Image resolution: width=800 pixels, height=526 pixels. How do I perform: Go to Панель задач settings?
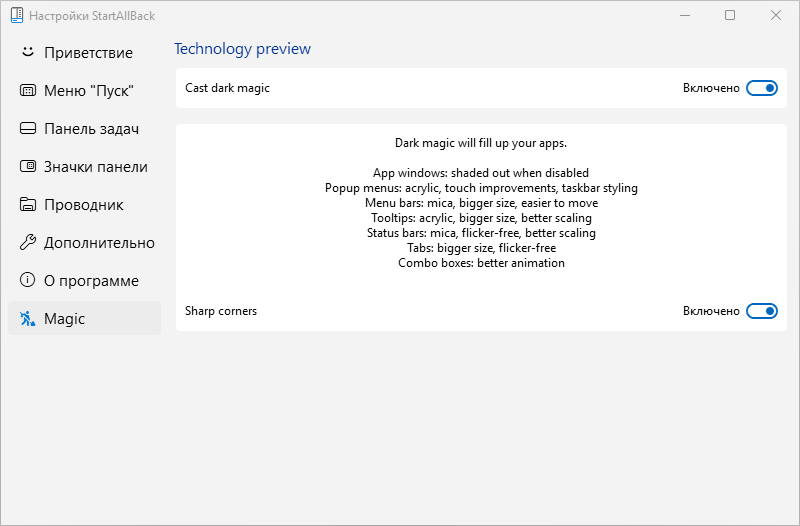coord(91,129)
